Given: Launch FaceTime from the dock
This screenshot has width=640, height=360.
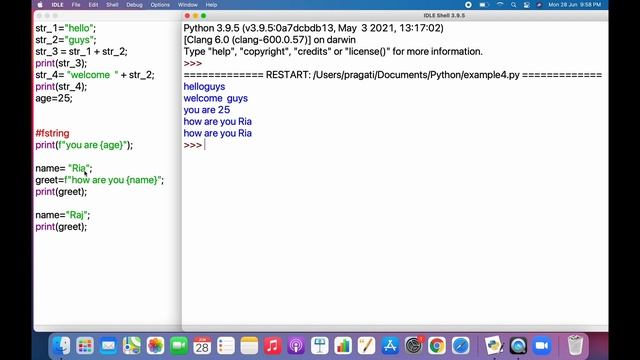Looking at the screenshot, I should coord(179,346).
